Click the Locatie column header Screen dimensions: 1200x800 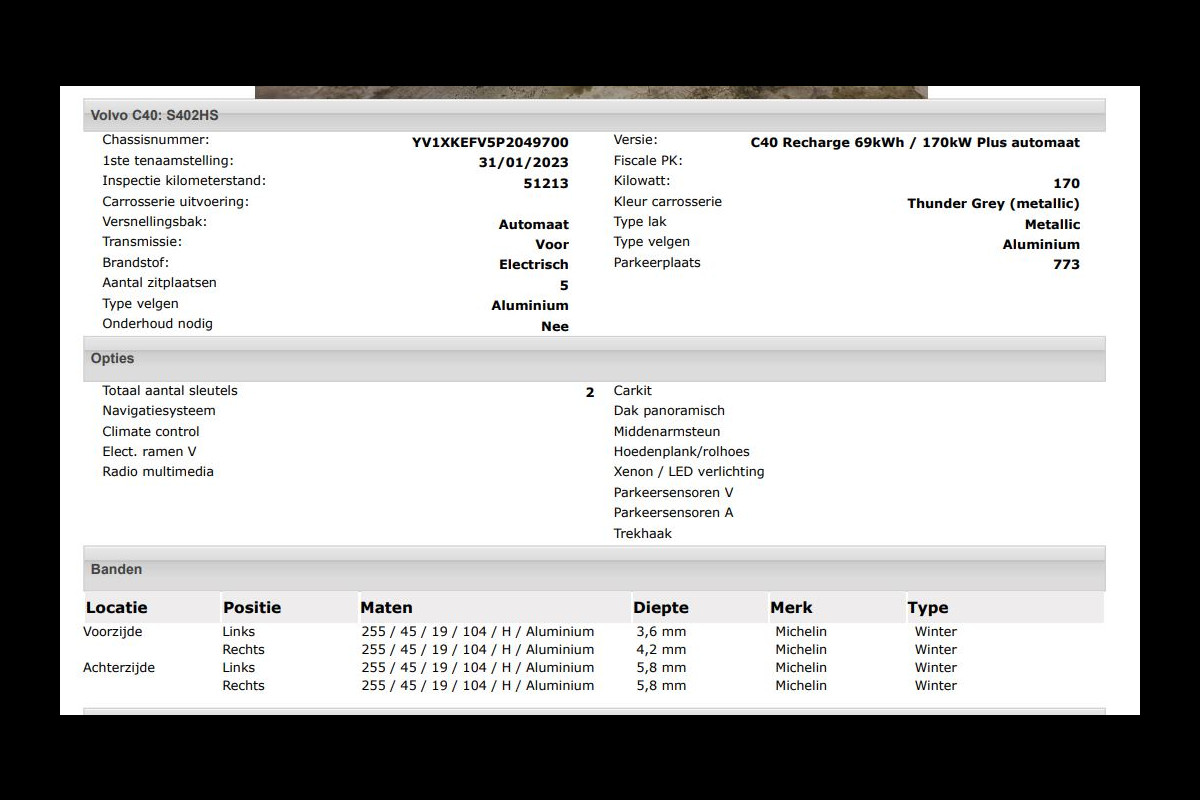pyautogui.click(x=116, y=607)
